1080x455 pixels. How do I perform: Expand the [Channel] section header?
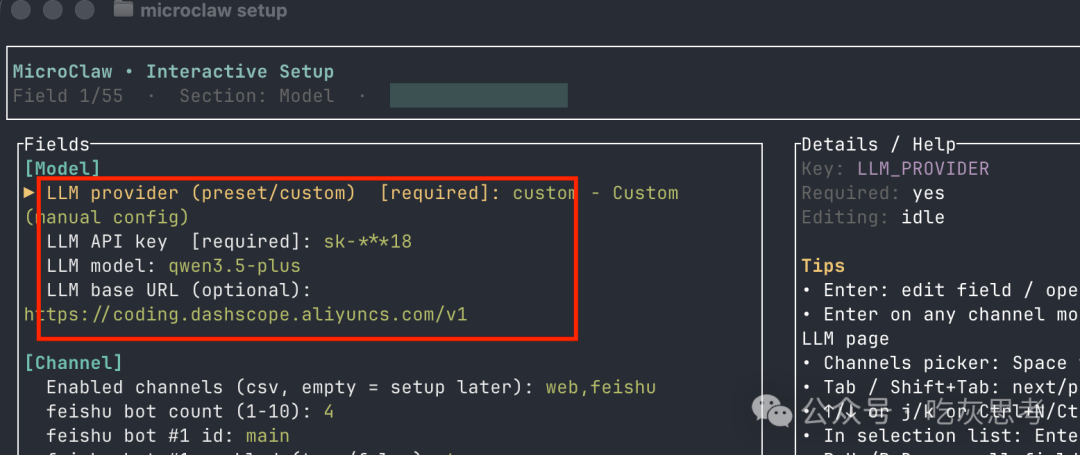[72, 362]
